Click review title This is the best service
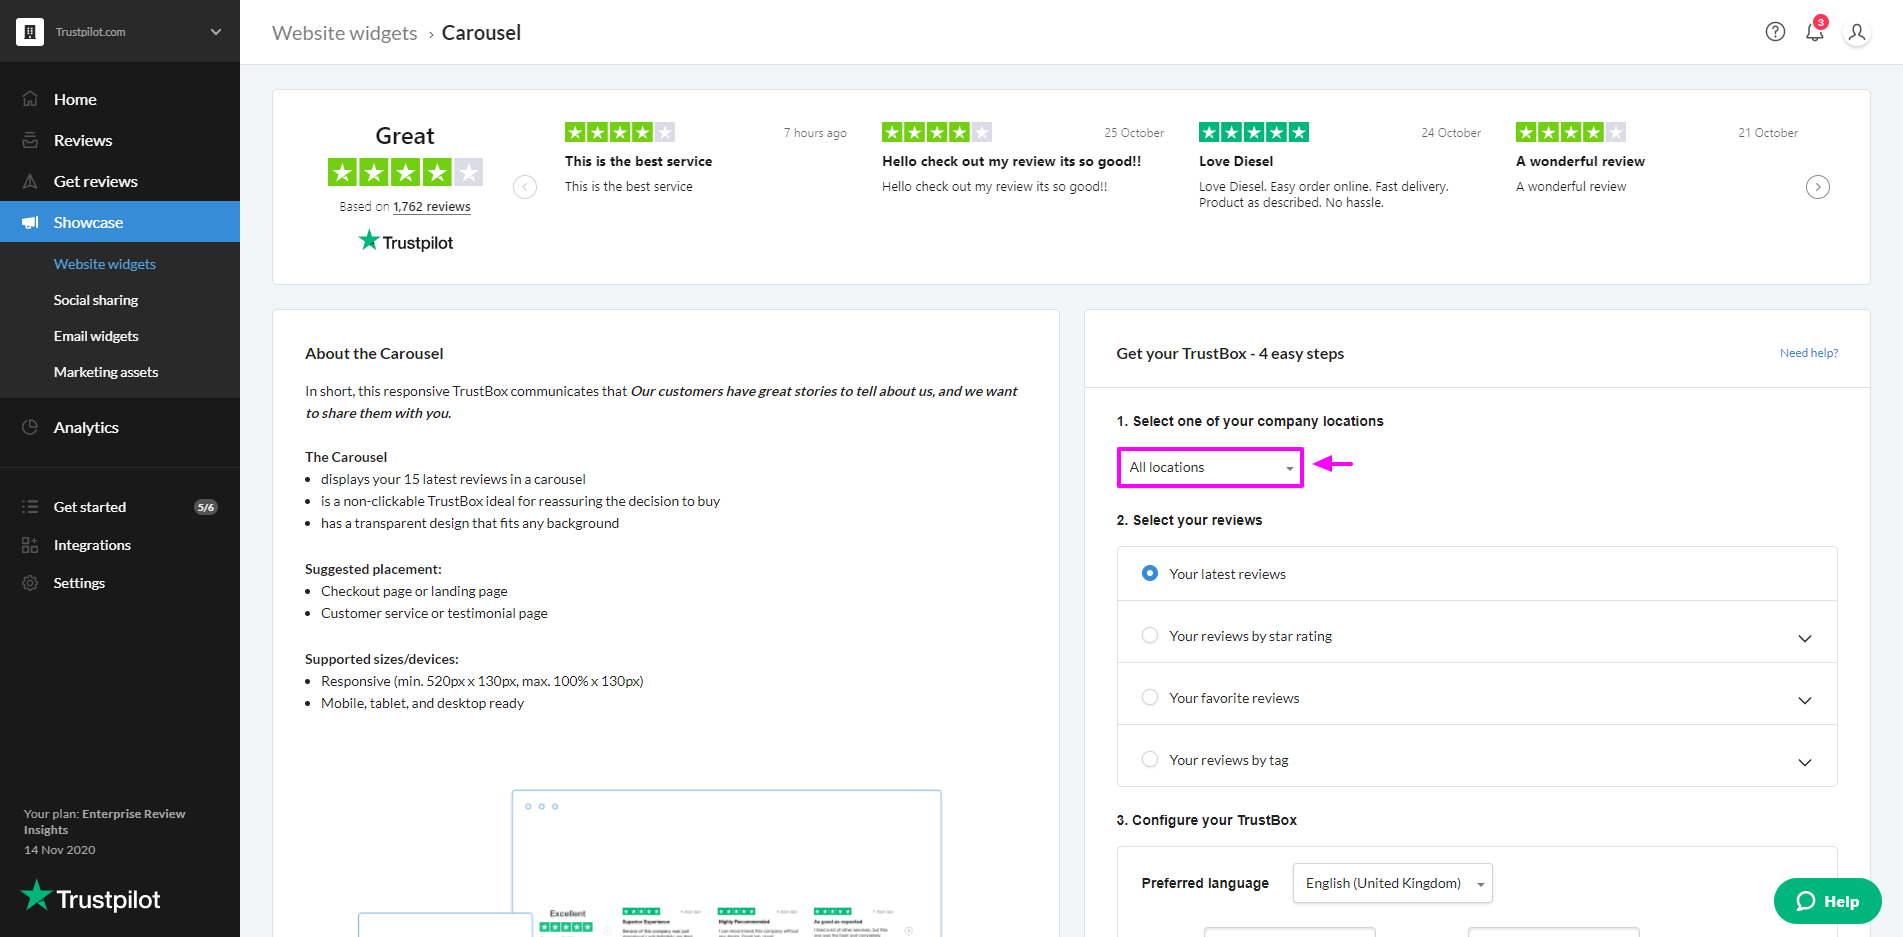Viewport: 1903px width, 937px height. pos(638,161)
